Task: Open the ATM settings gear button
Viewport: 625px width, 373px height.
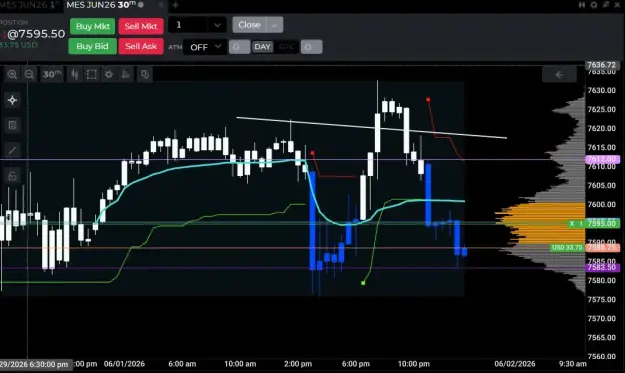Action: pyautogui.click(x=239, y=47)
